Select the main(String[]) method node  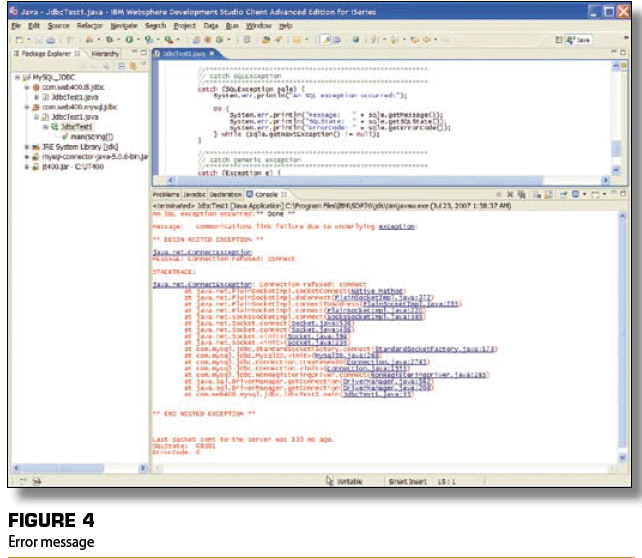[88, 137]
